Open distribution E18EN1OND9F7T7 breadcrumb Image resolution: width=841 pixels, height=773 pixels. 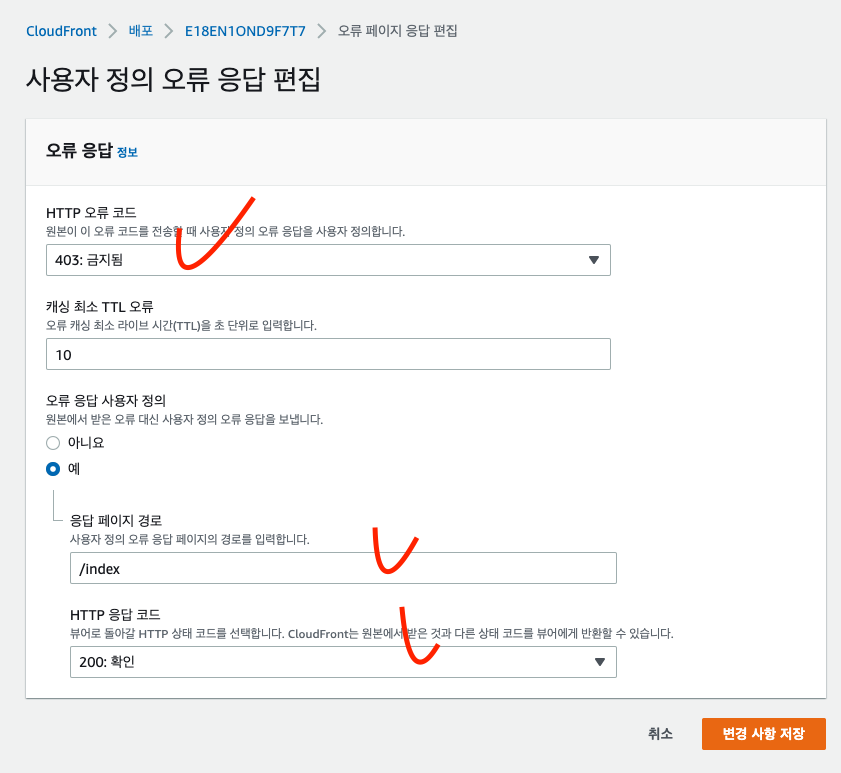[245, 31]
